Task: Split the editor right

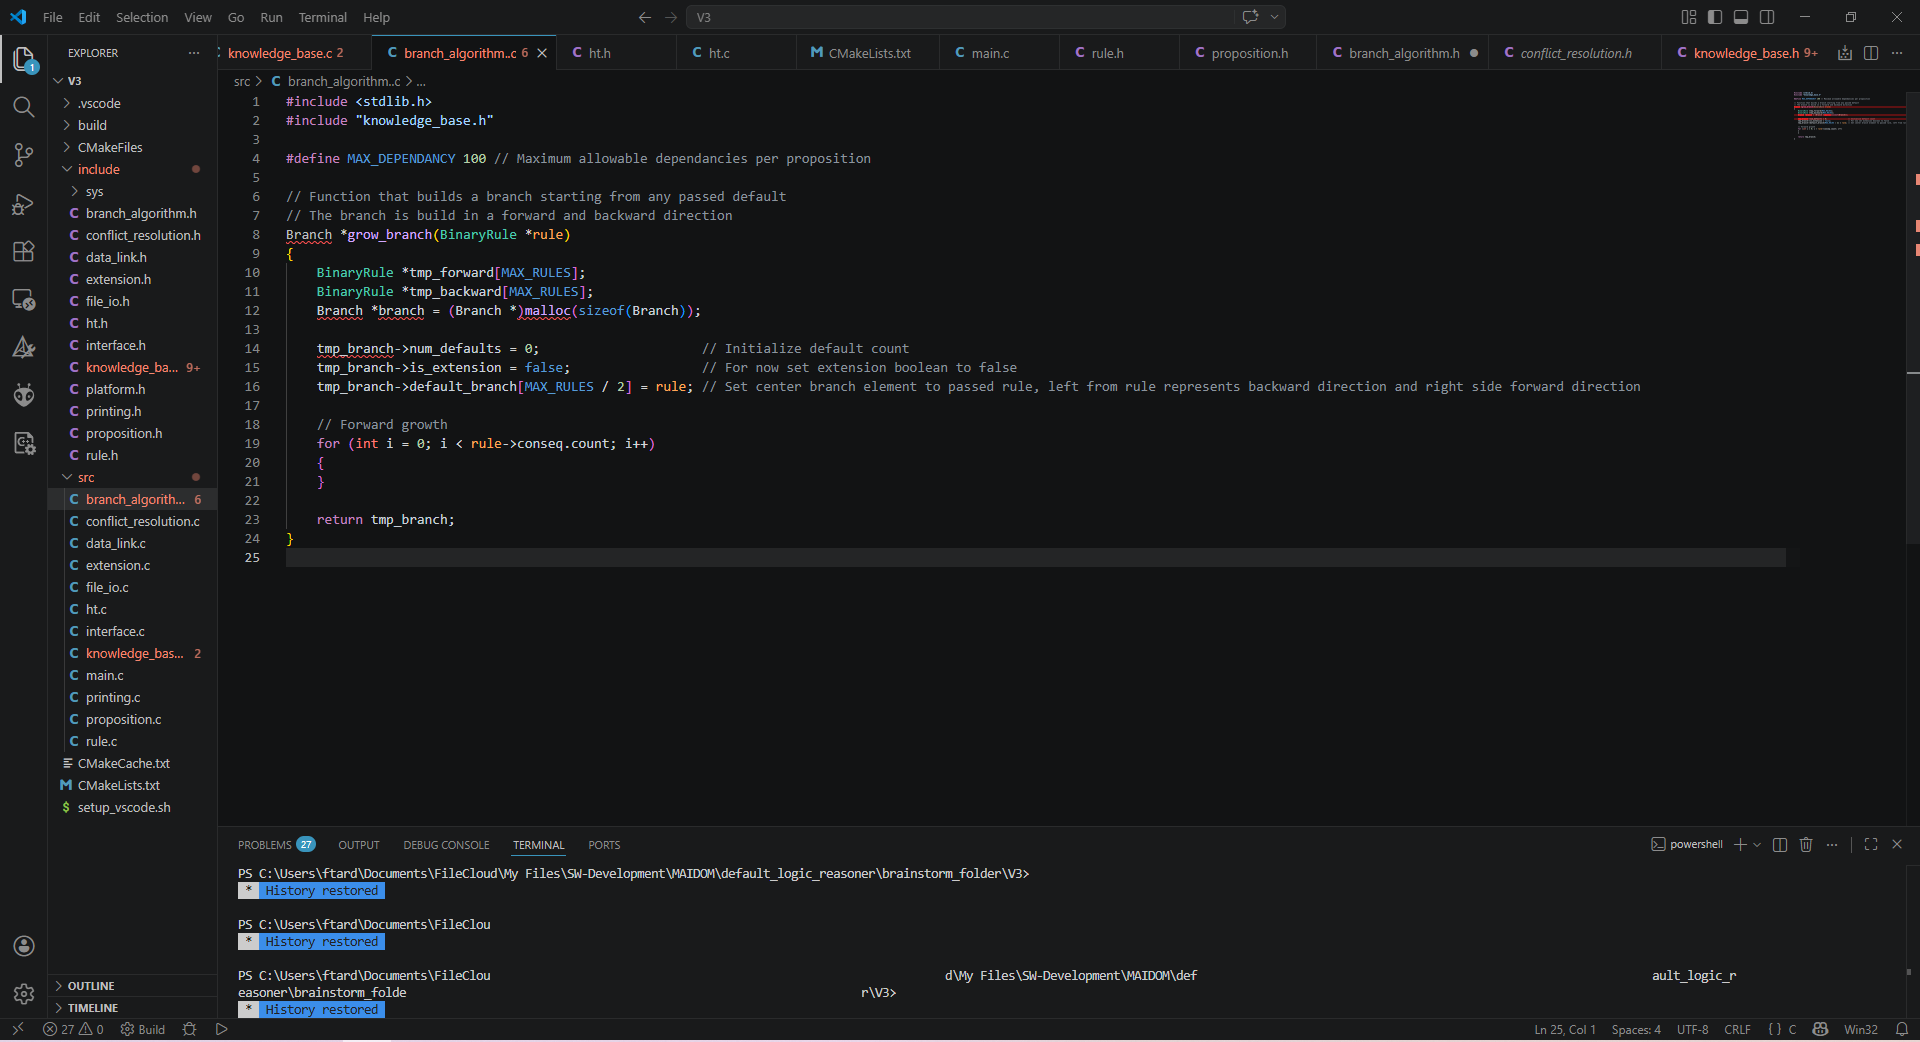Action: pos(1871,53)
